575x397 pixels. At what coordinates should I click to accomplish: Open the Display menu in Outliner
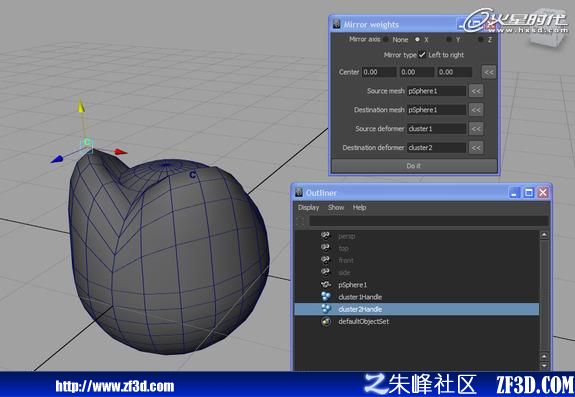[308, 207]
